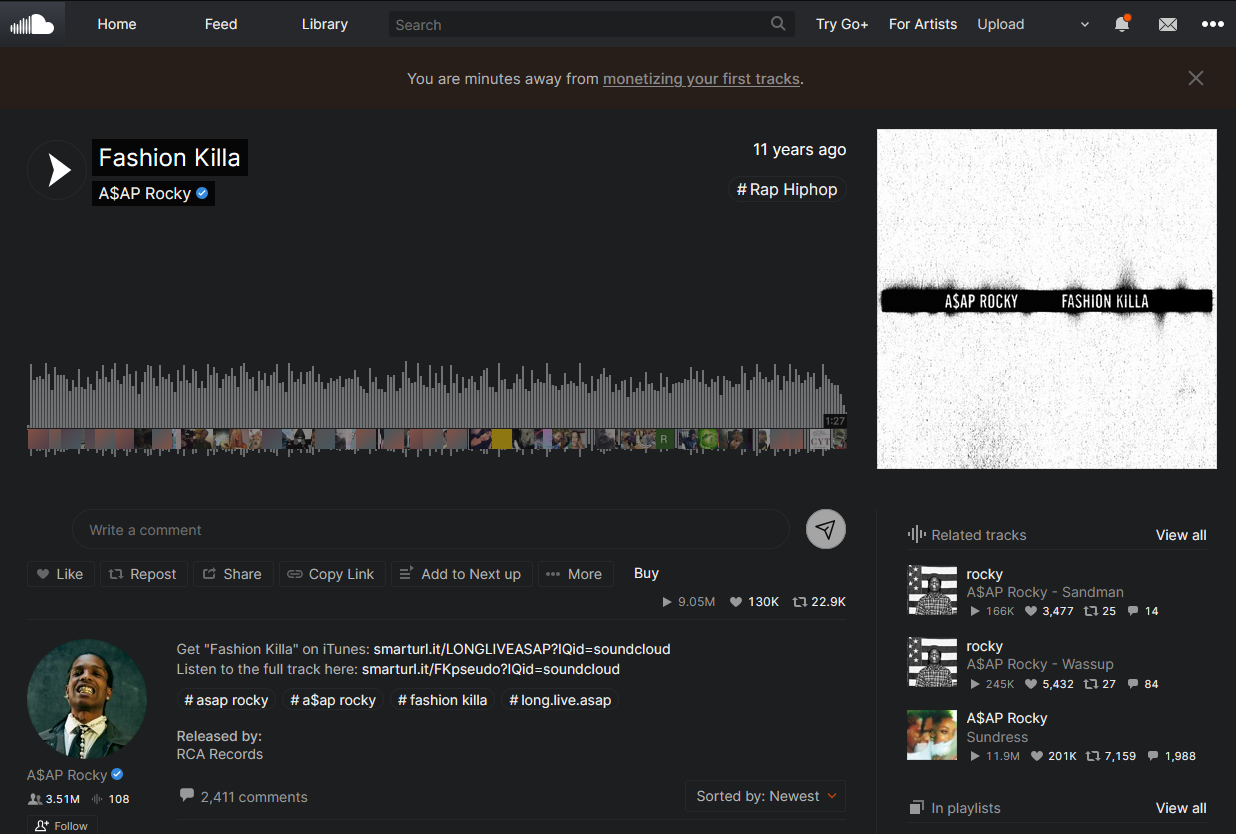Click the 2,411 comments heading
The height and width of the screenshot is (834, 1236).
[243, 797]
